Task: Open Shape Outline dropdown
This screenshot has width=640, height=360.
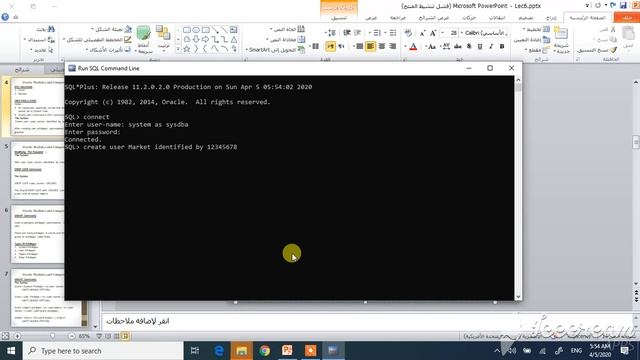Action: coord(97,40)
